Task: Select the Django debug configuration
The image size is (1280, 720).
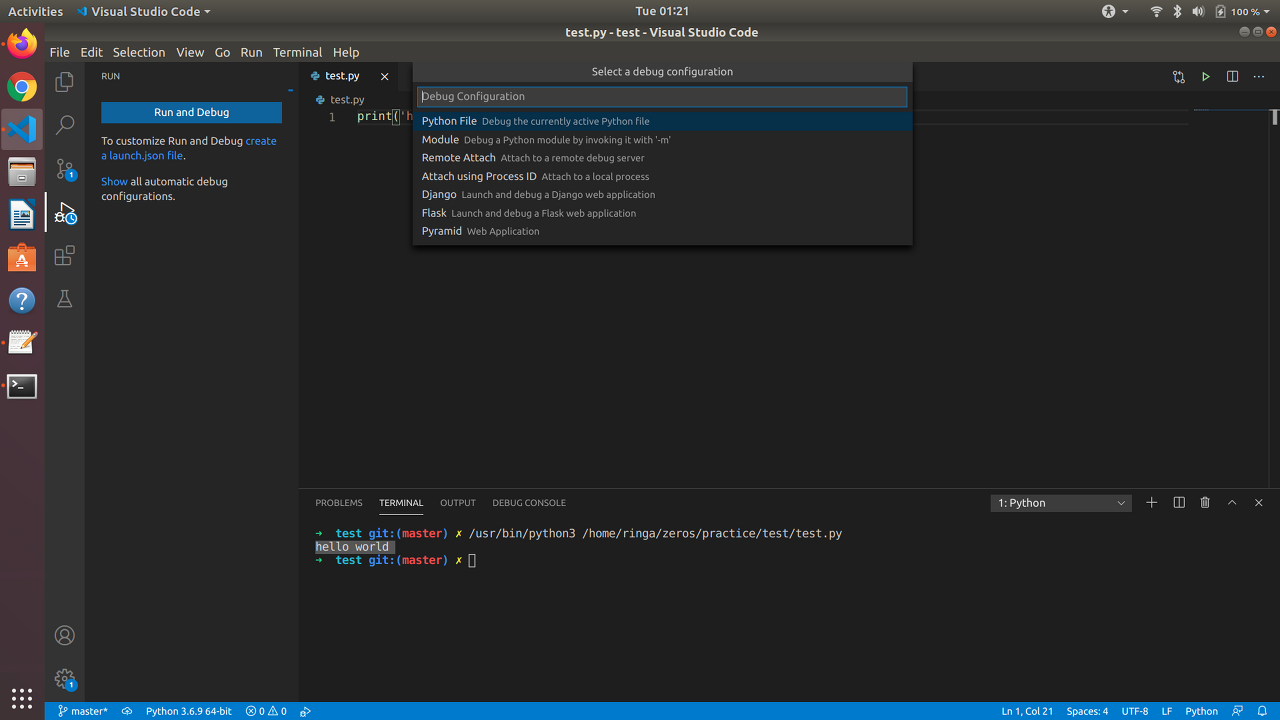Action: (x=662, y=194)
